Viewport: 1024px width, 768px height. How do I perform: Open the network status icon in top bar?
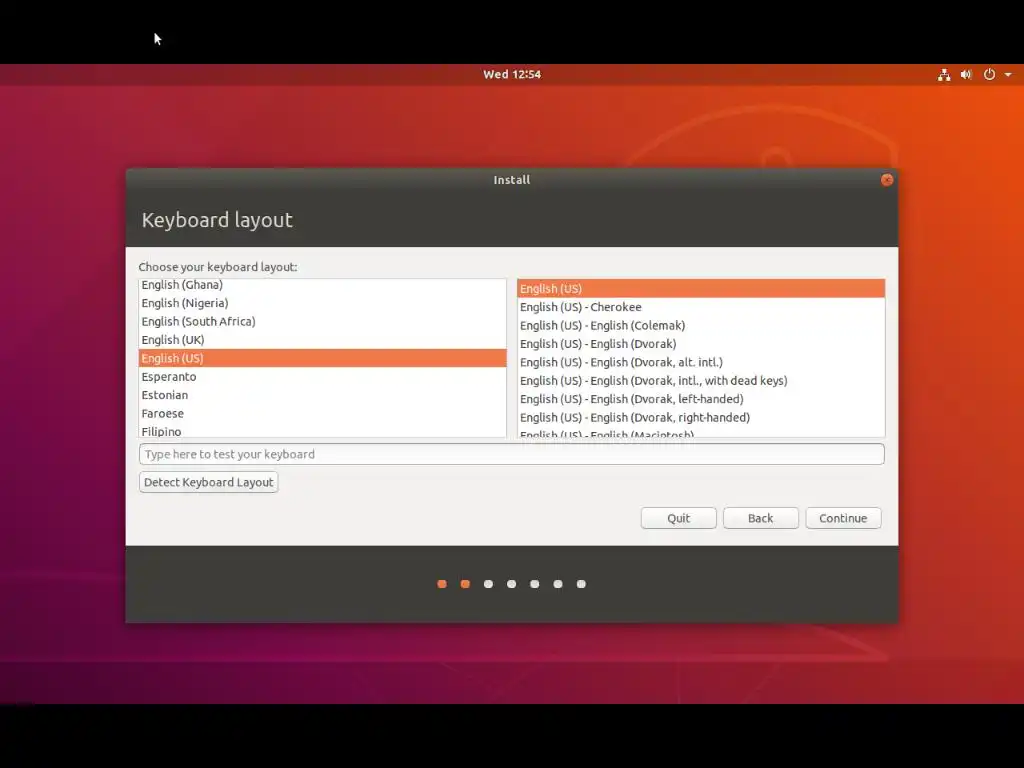(944, 74)
